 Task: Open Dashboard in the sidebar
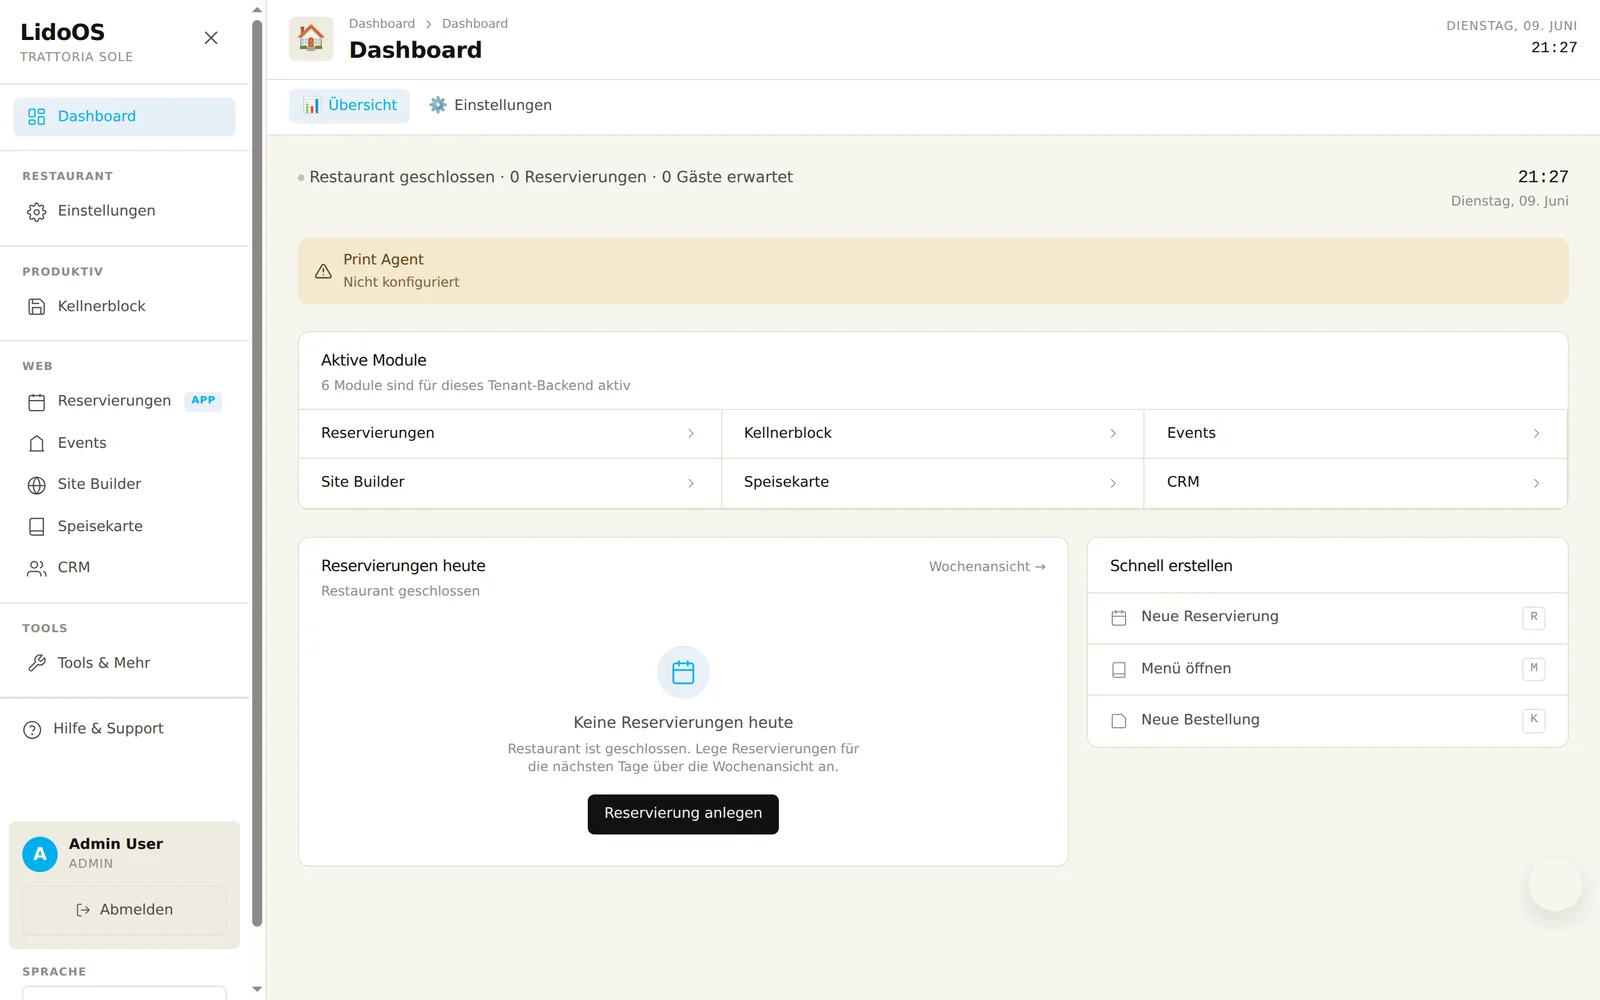point(124,117)
